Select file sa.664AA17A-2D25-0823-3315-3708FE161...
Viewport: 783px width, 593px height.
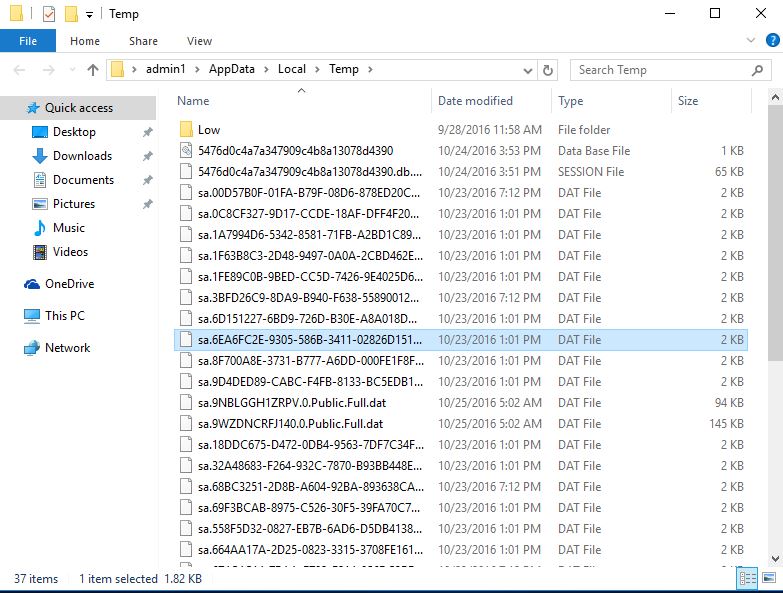point(460,549)
